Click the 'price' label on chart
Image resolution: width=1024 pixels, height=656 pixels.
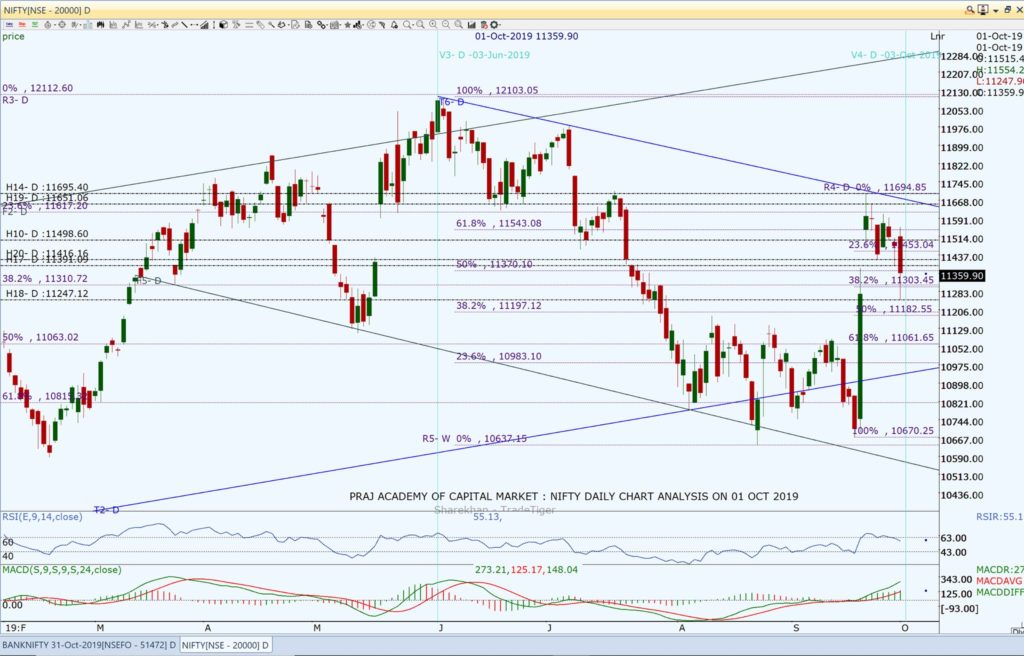(x=13, y=37)
